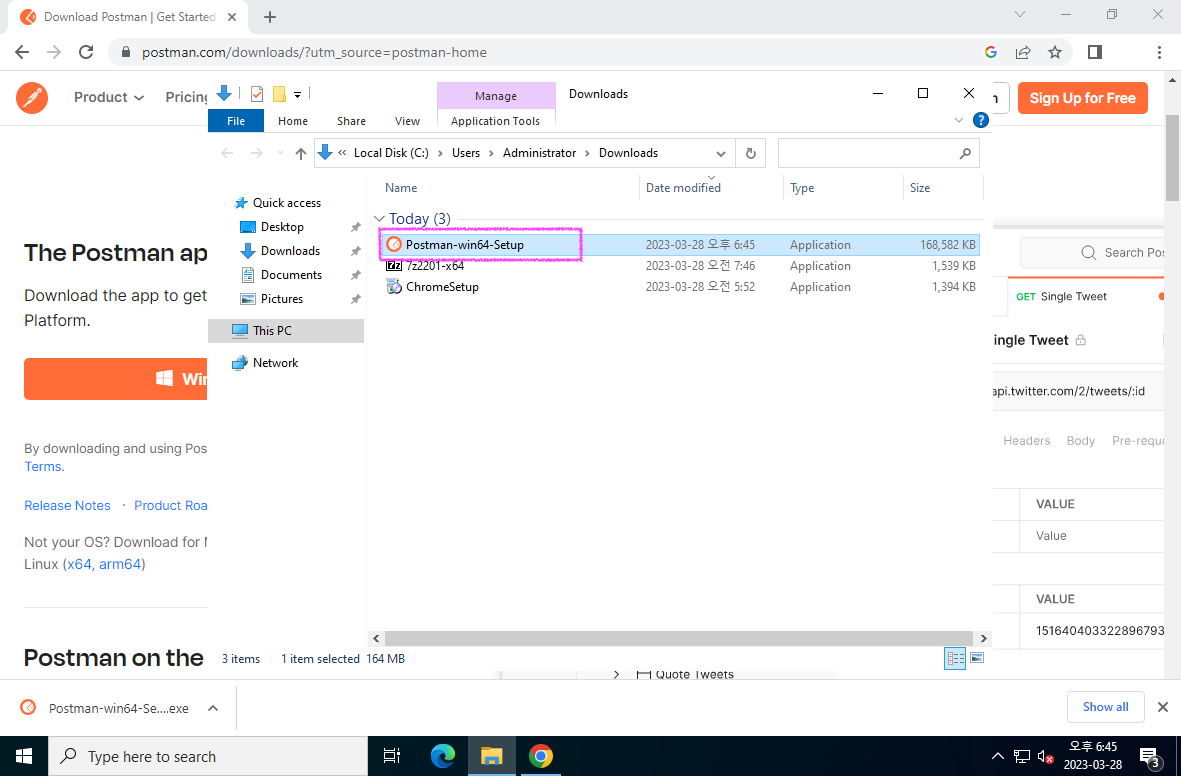Screen dimensions: 1181x776
Task: Click Local Disk (C:) breadcrumb
Action: [x=391, y=153]
